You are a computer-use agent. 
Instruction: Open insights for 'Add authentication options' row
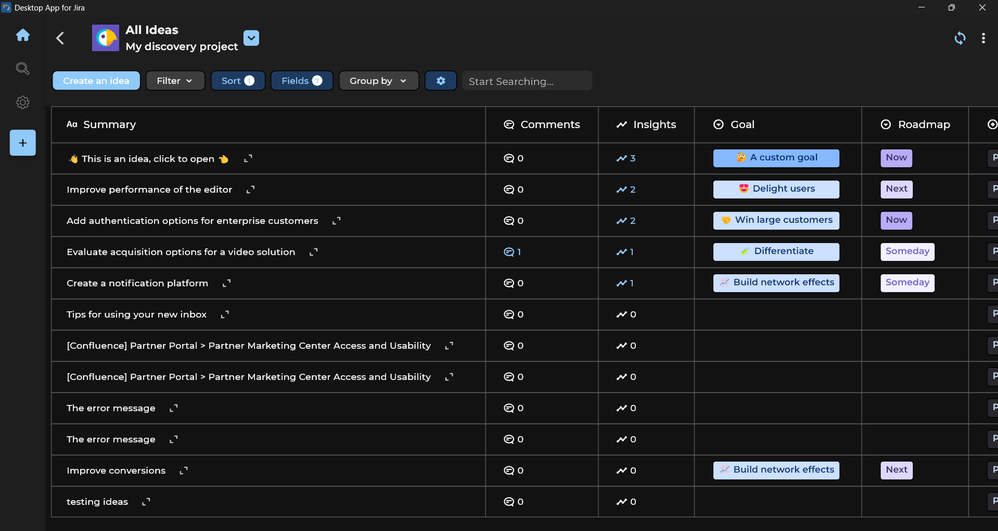tap(626, 221)
